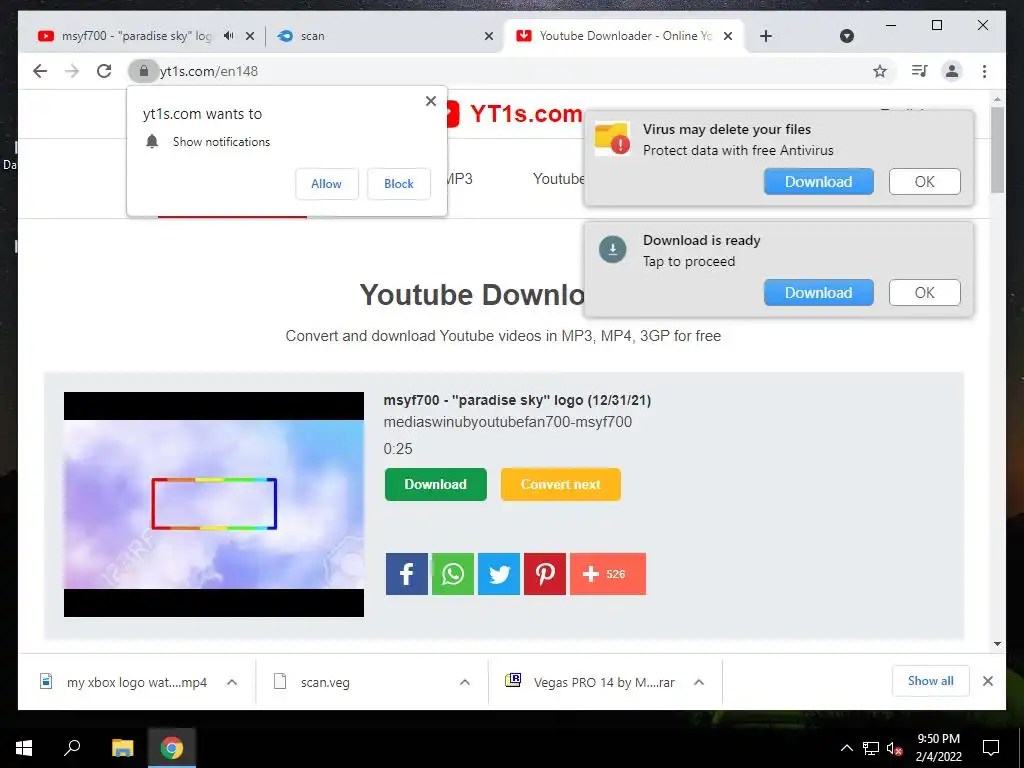Image resolution: width=1024 pixels, height=768 pixels.
Task: Close the downloads bar
Action: [987, 681]
